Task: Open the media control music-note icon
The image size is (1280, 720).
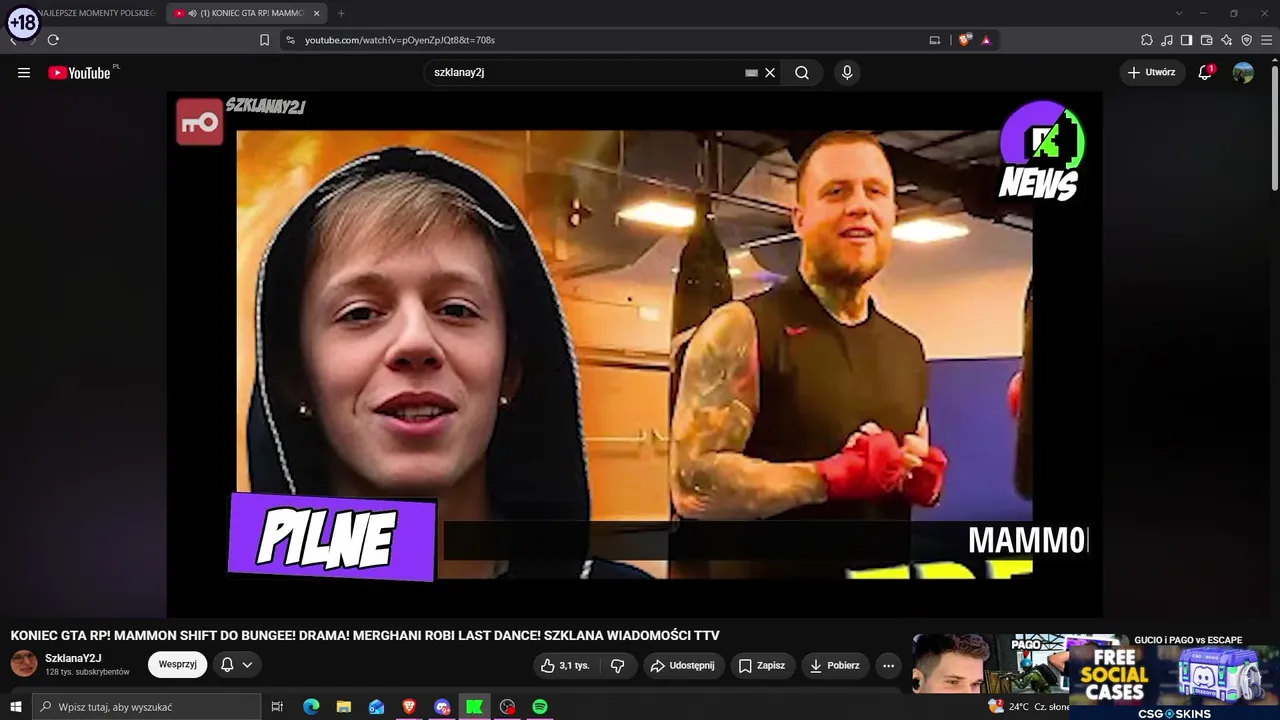Action: [x=1167, y=40]
